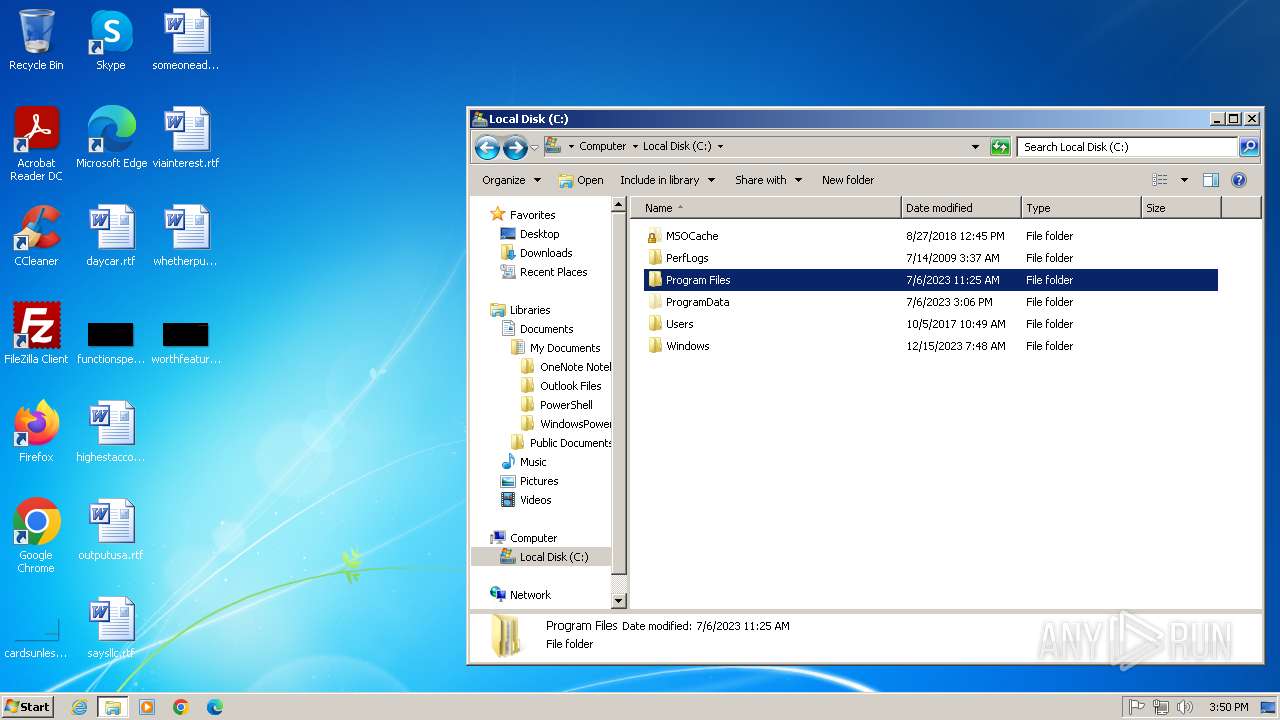Select the daycar.rtf document icon
Image resolution: width=1280 pixels, height=720 pixels.
coord(111,236)
